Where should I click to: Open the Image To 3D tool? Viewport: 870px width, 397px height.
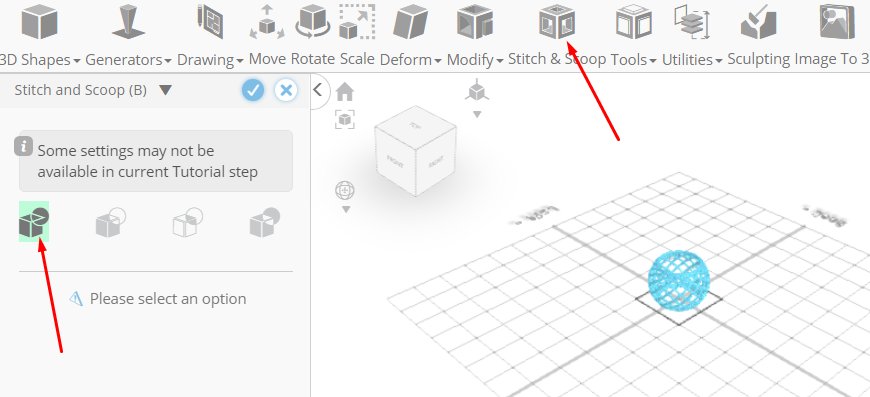pos(832,34)
